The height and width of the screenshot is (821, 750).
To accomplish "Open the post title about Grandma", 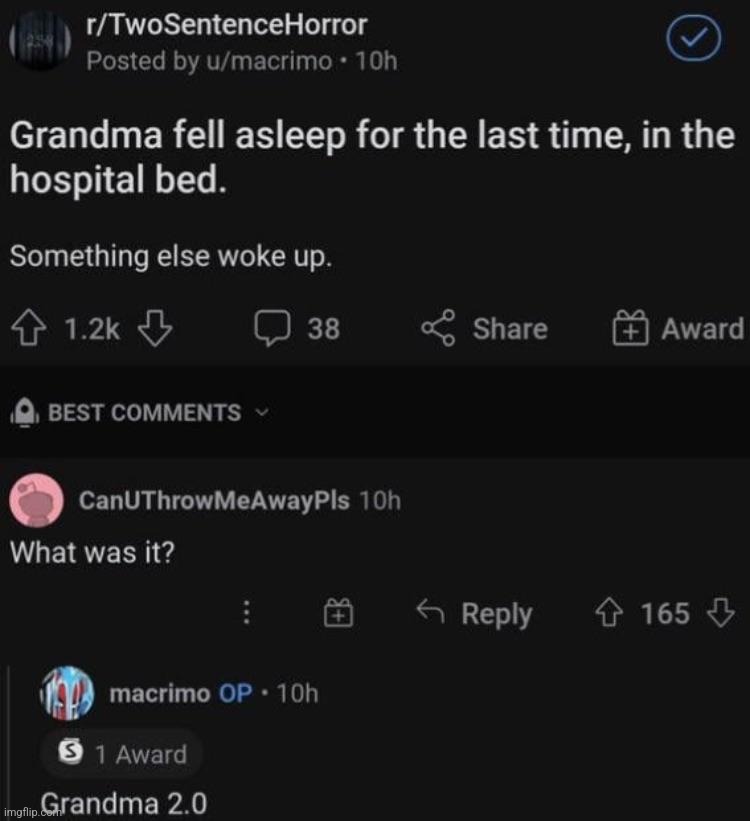I will [371, 157].
